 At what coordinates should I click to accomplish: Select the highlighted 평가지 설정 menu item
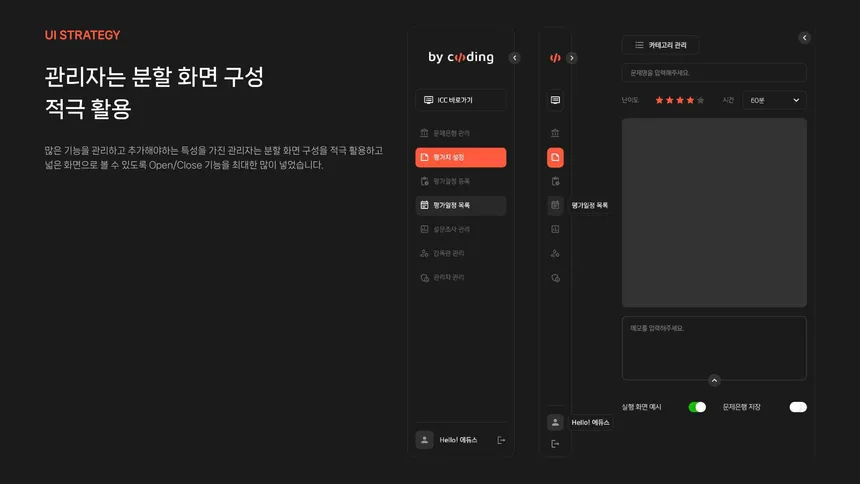point(461,157)
